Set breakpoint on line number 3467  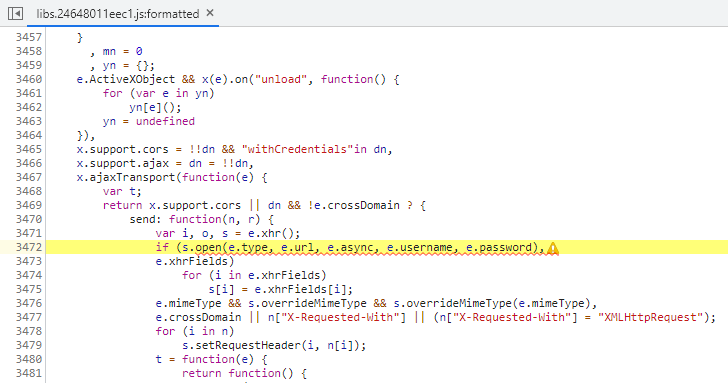coord(29,177)
